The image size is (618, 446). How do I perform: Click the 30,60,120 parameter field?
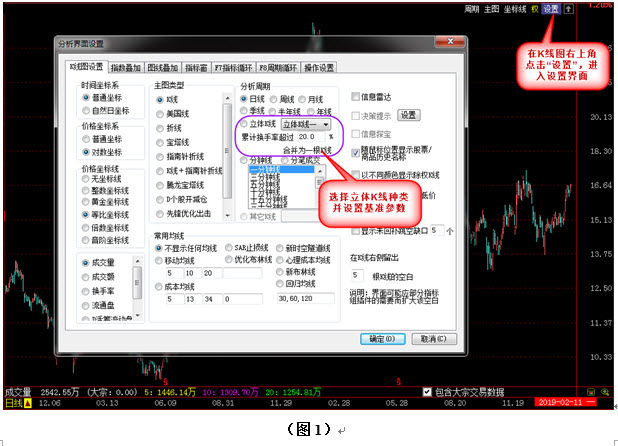pos(306,299)
